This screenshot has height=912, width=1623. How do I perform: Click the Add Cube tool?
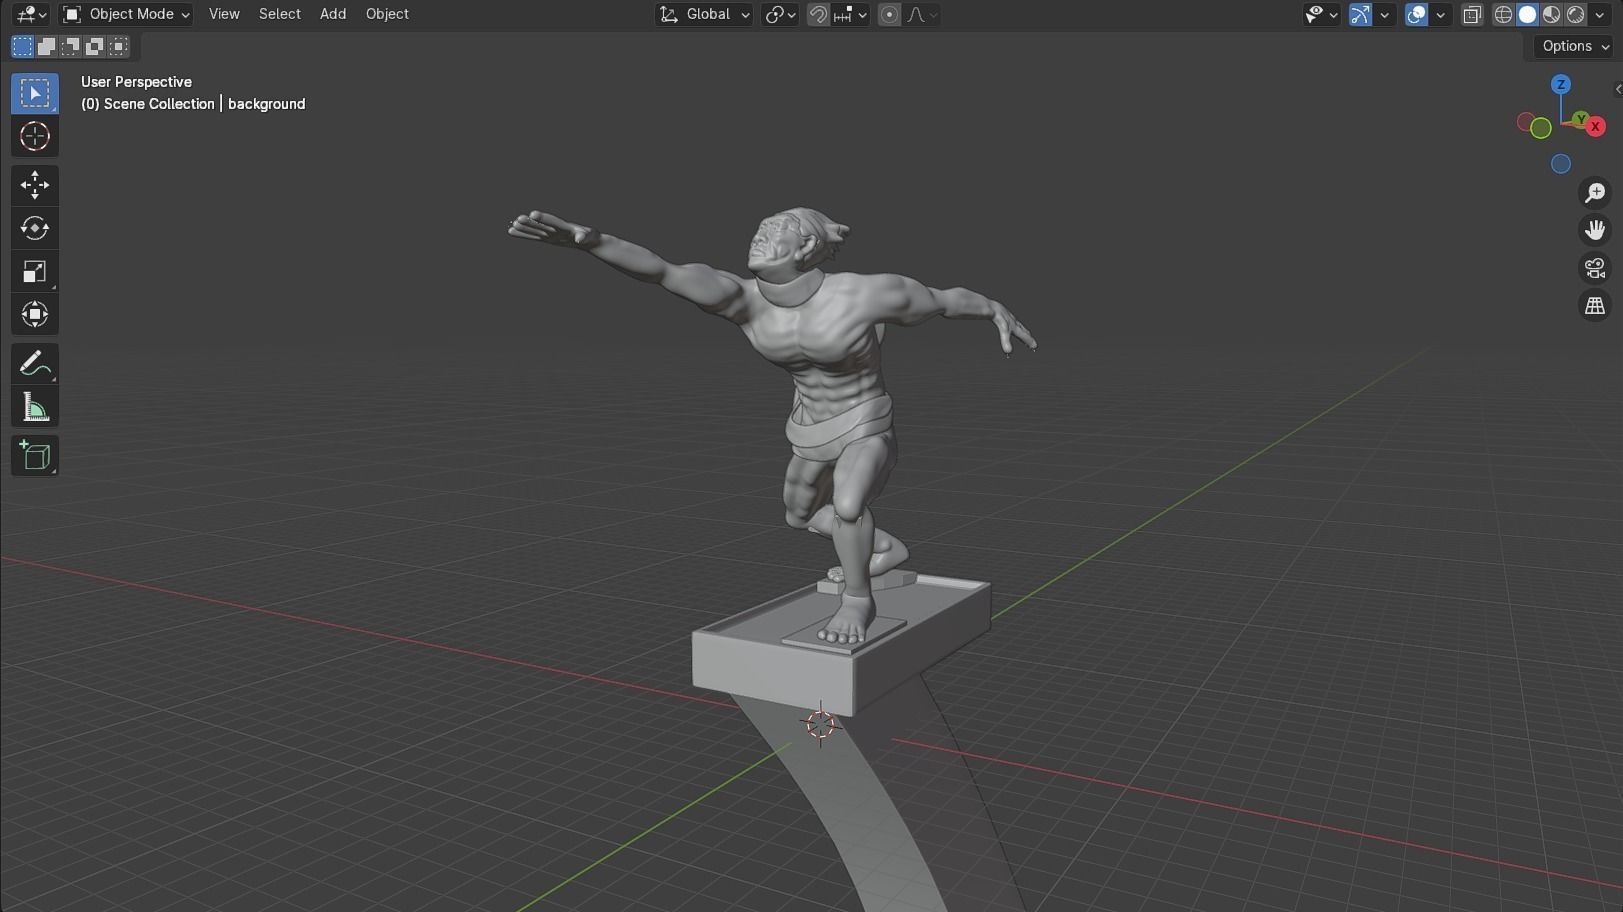[35, 456]
